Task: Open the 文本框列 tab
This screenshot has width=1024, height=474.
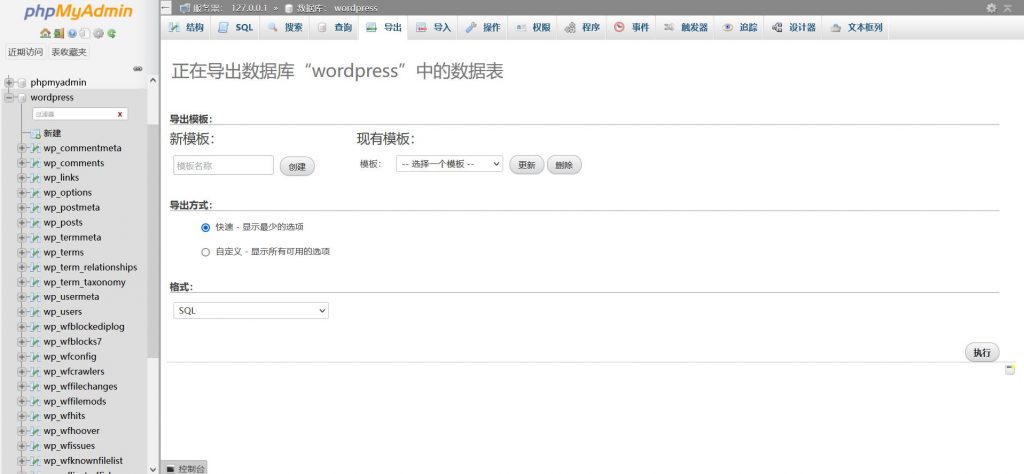Action: click(x=856, y=27)
